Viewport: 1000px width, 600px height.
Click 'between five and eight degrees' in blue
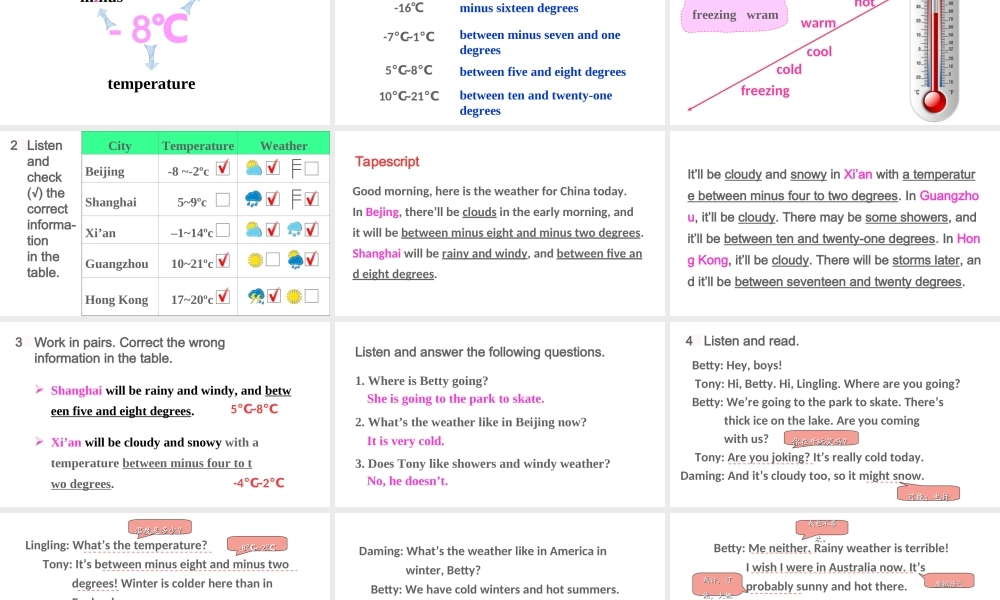coord(543,71)
